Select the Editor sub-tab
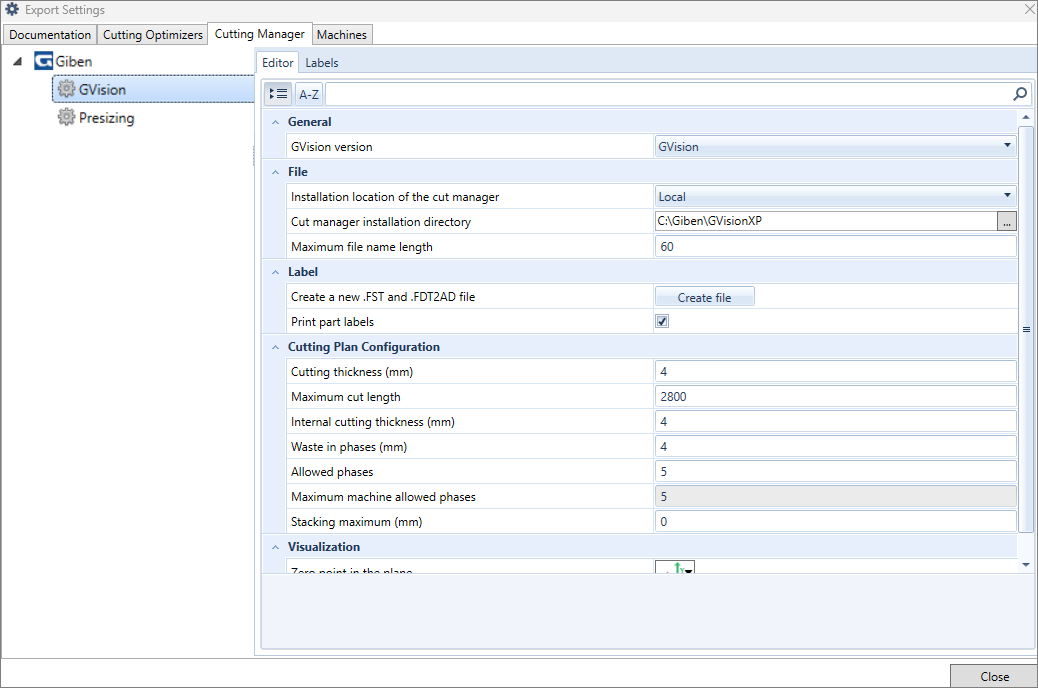The image size is (1038, 688). 277,62
